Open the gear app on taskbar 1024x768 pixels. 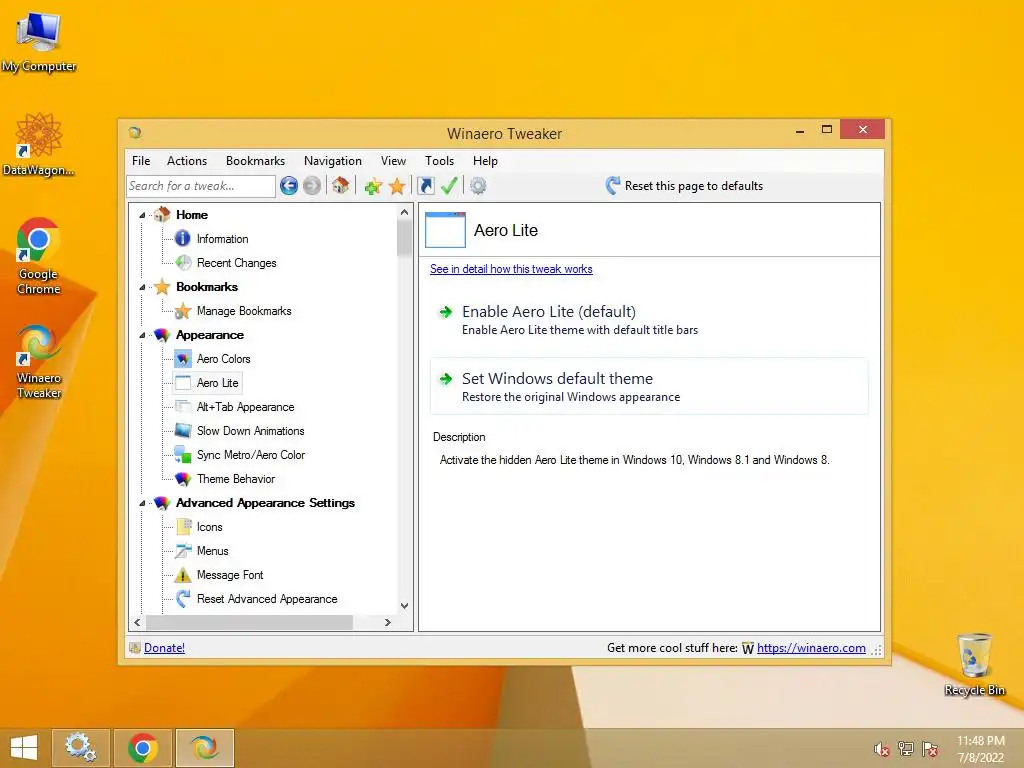tap(80, 748)
